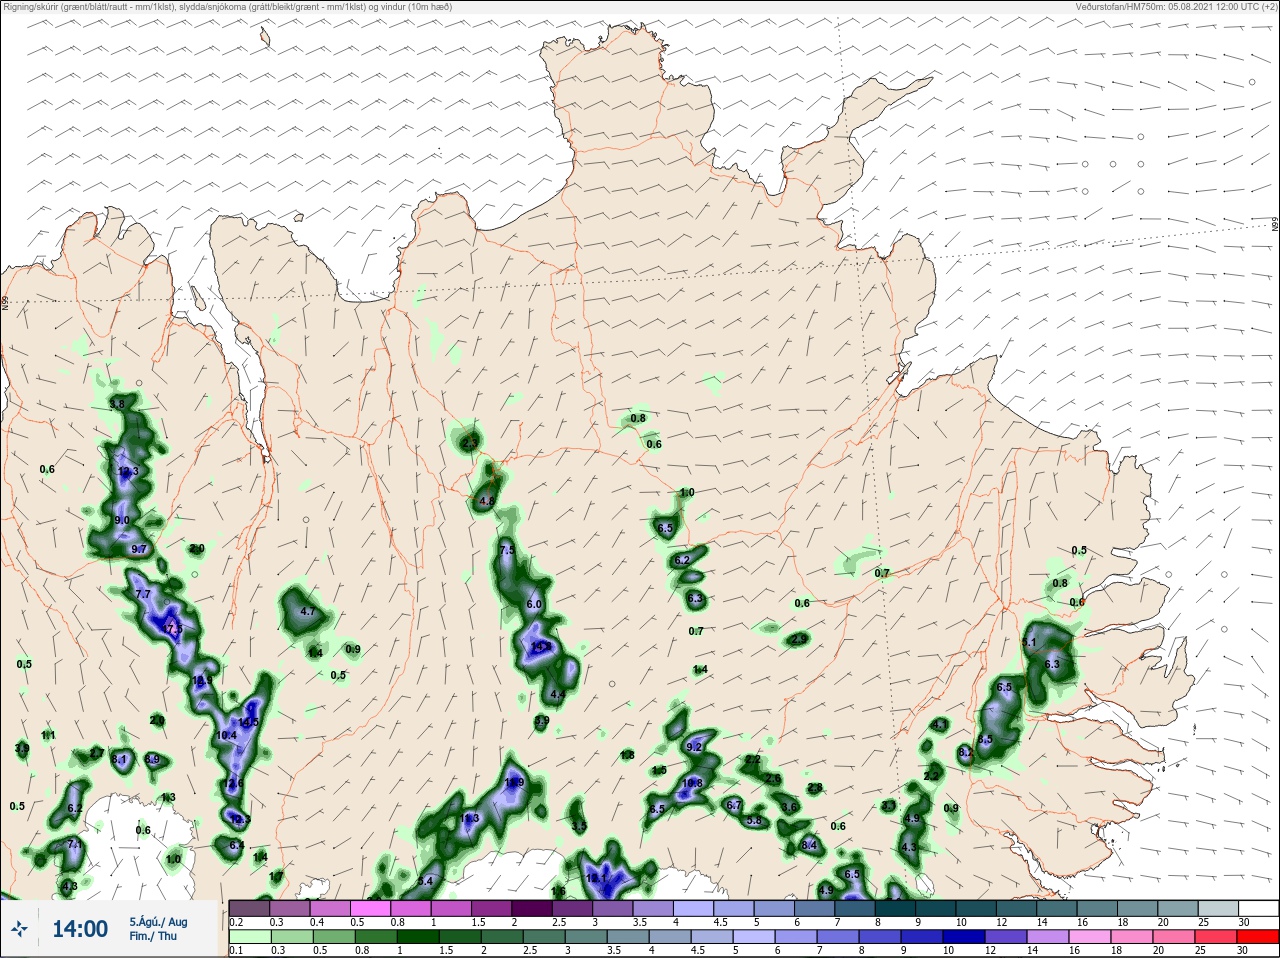Click the 2.3 precipitation value
This screenshot has height=958, width=1280.
coord(471,441)
